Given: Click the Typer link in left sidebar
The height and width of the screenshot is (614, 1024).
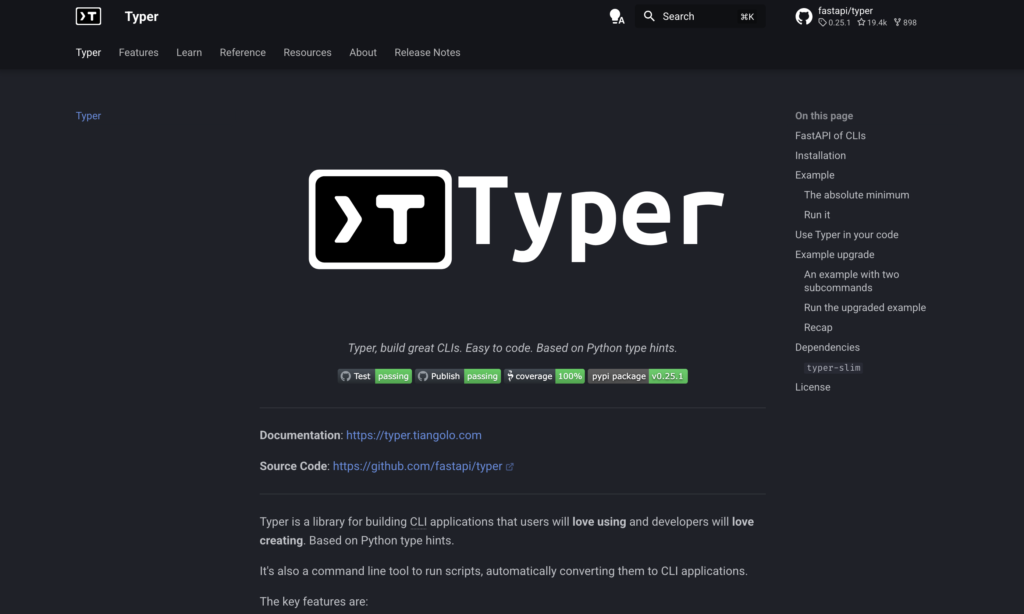Looking at the screenshot, I should [x=88, y=116].
